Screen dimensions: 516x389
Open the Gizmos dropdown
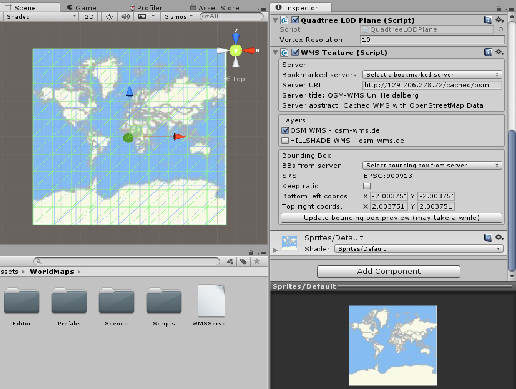click(178, 16)
